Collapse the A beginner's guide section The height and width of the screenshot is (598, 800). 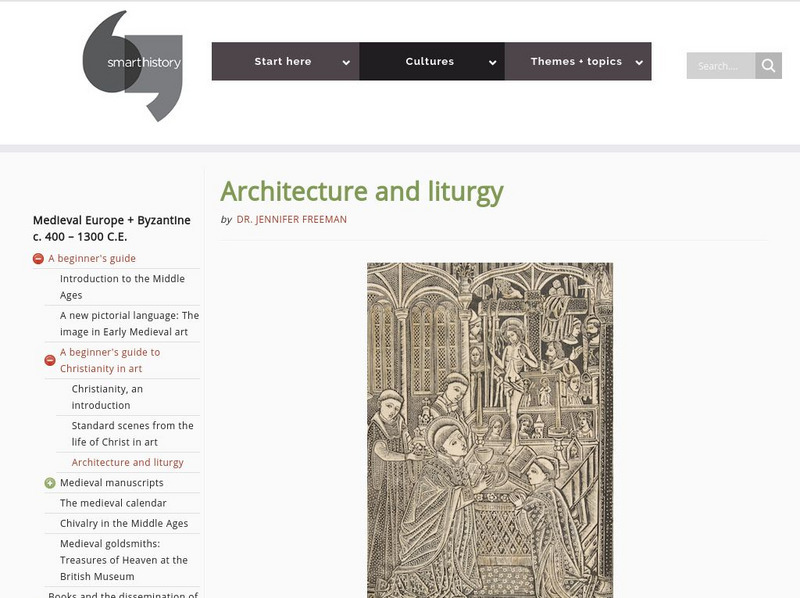coord(38,259)
